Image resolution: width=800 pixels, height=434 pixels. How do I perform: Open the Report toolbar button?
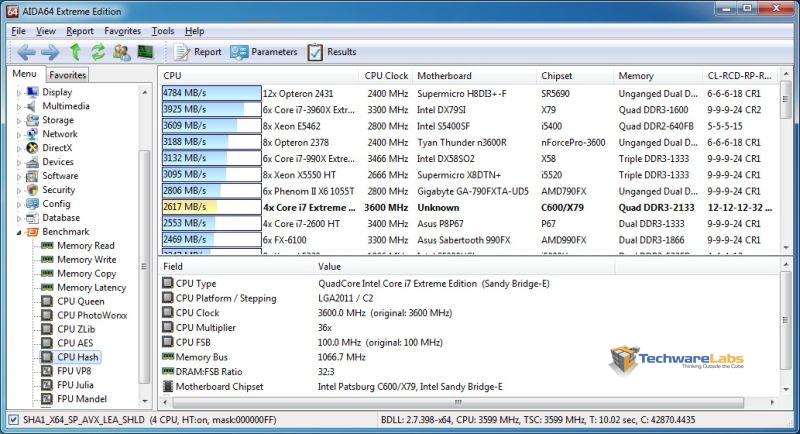198,52
